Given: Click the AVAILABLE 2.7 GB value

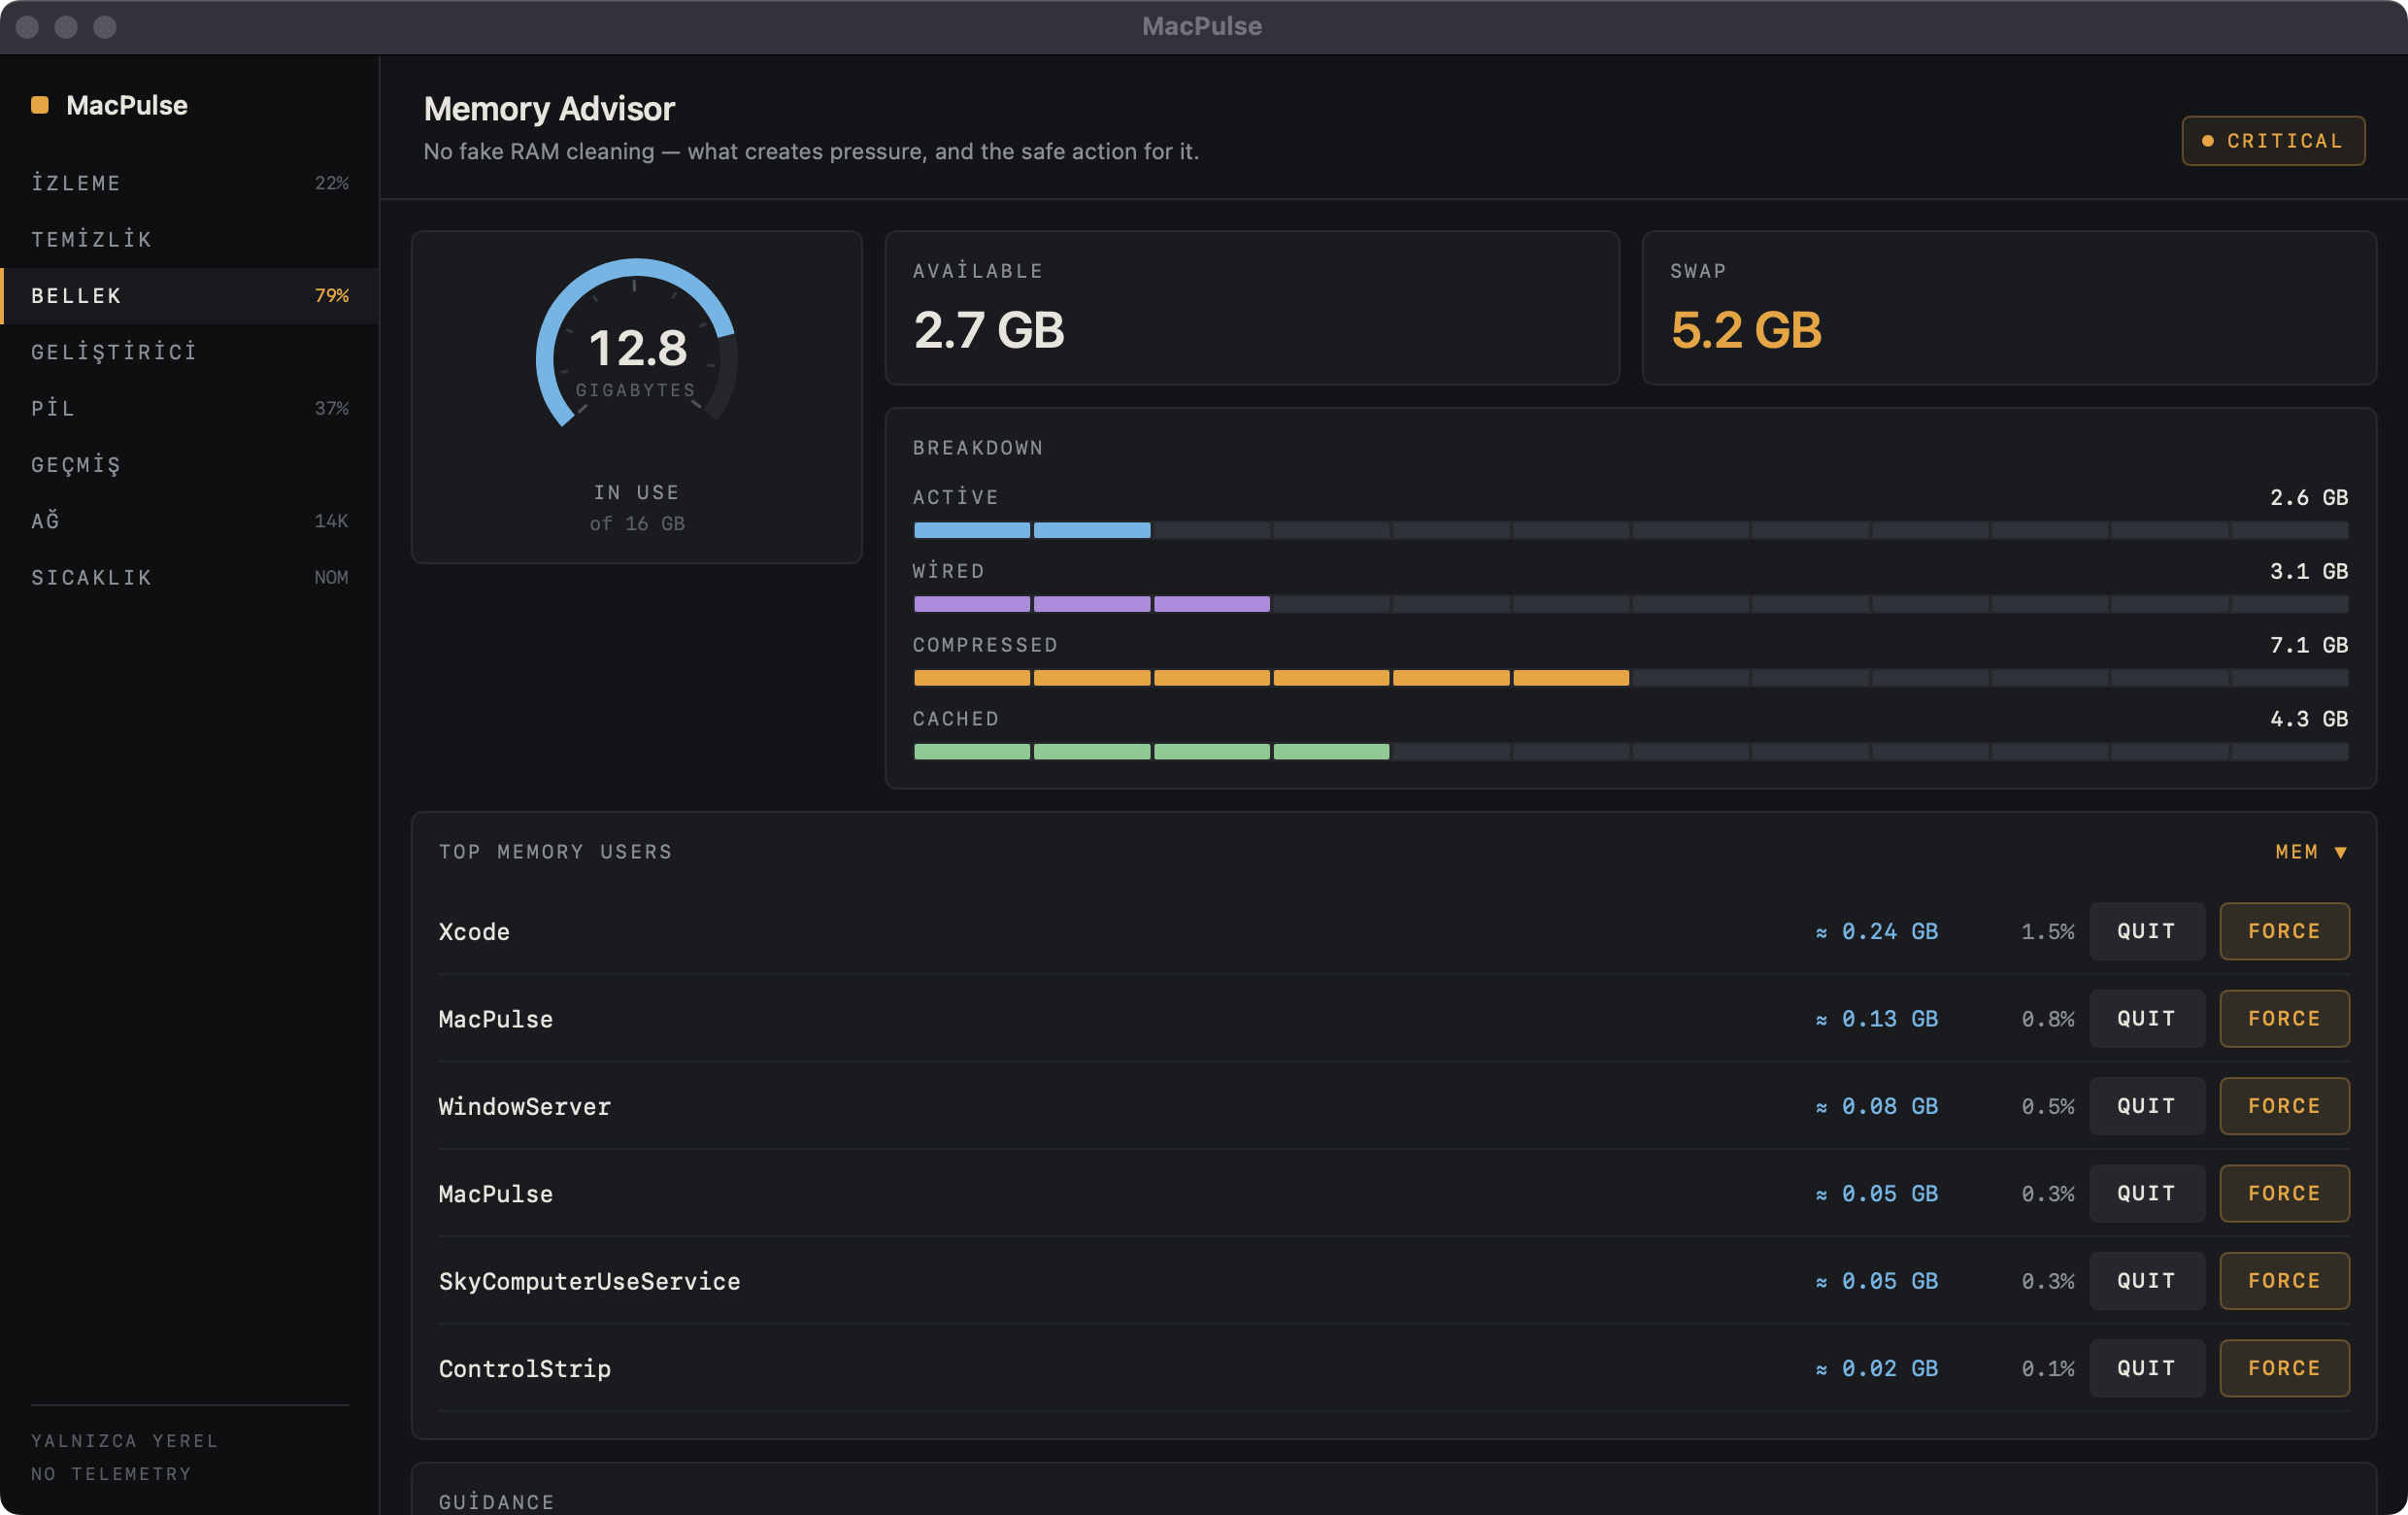Looking at the screenshot, I should click(x=989, y=330).
